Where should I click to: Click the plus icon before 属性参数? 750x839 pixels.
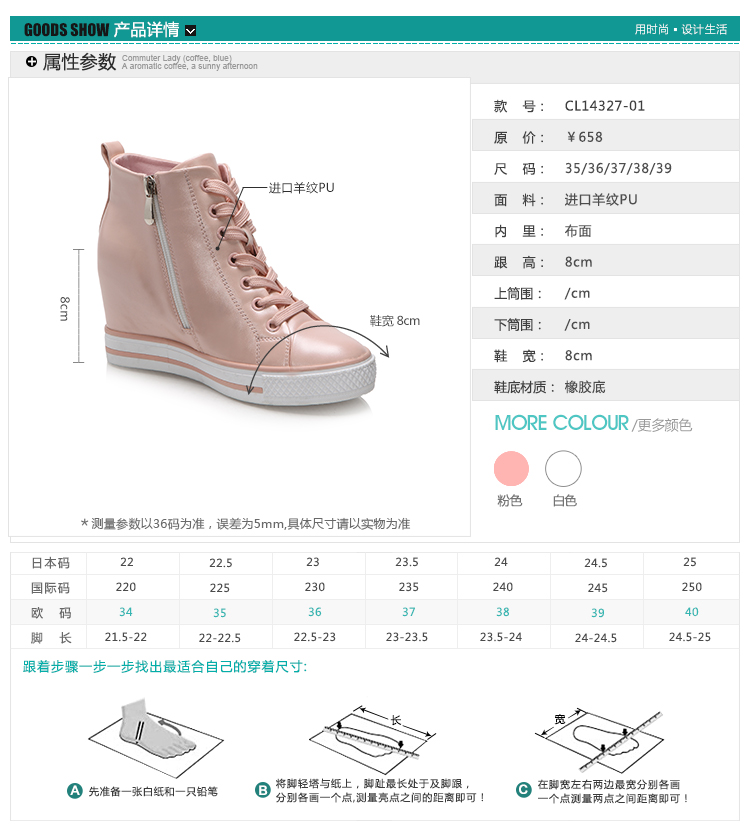32,62
